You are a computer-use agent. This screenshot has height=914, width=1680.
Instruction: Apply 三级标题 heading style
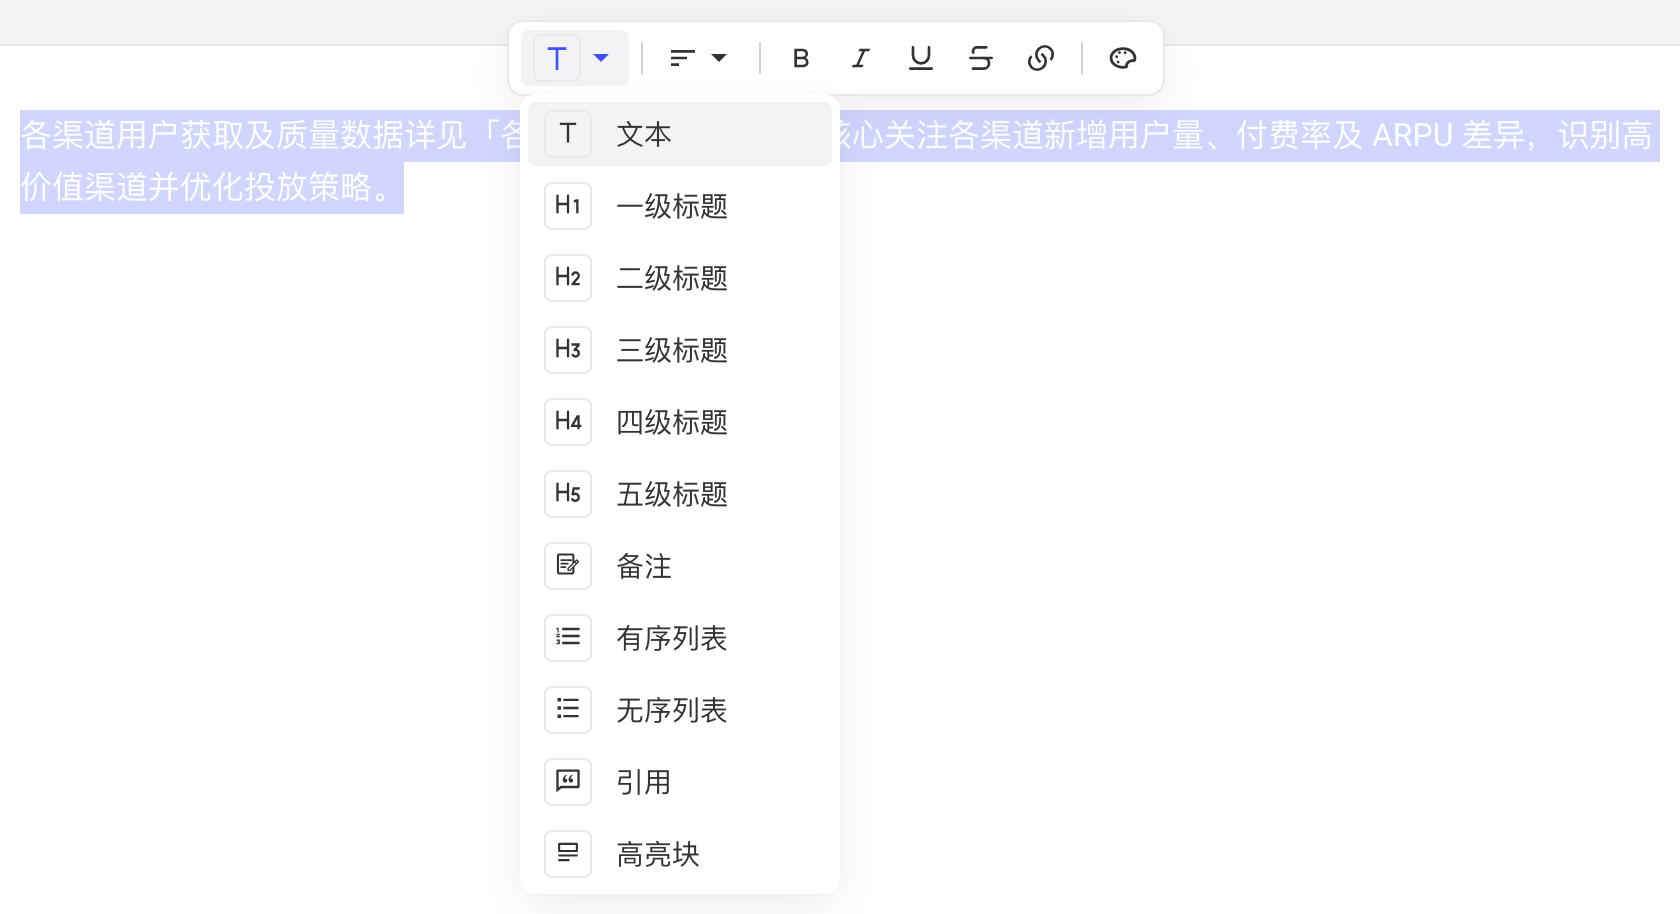pos(680,350)
